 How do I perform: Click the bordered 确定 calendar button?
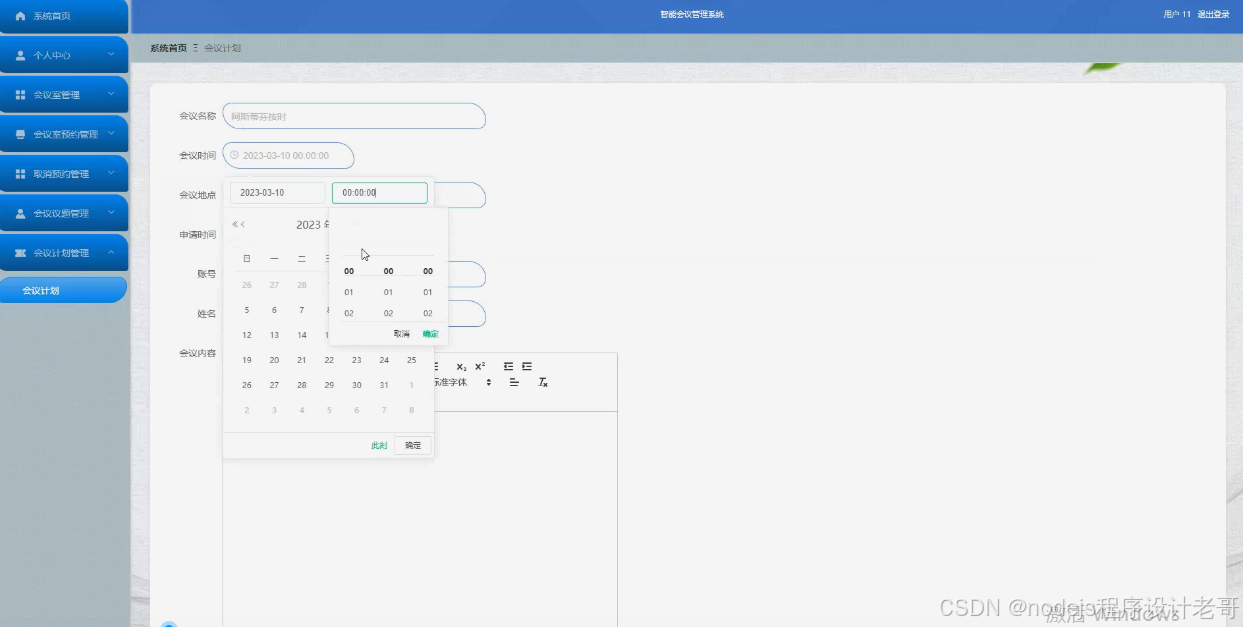413,446
